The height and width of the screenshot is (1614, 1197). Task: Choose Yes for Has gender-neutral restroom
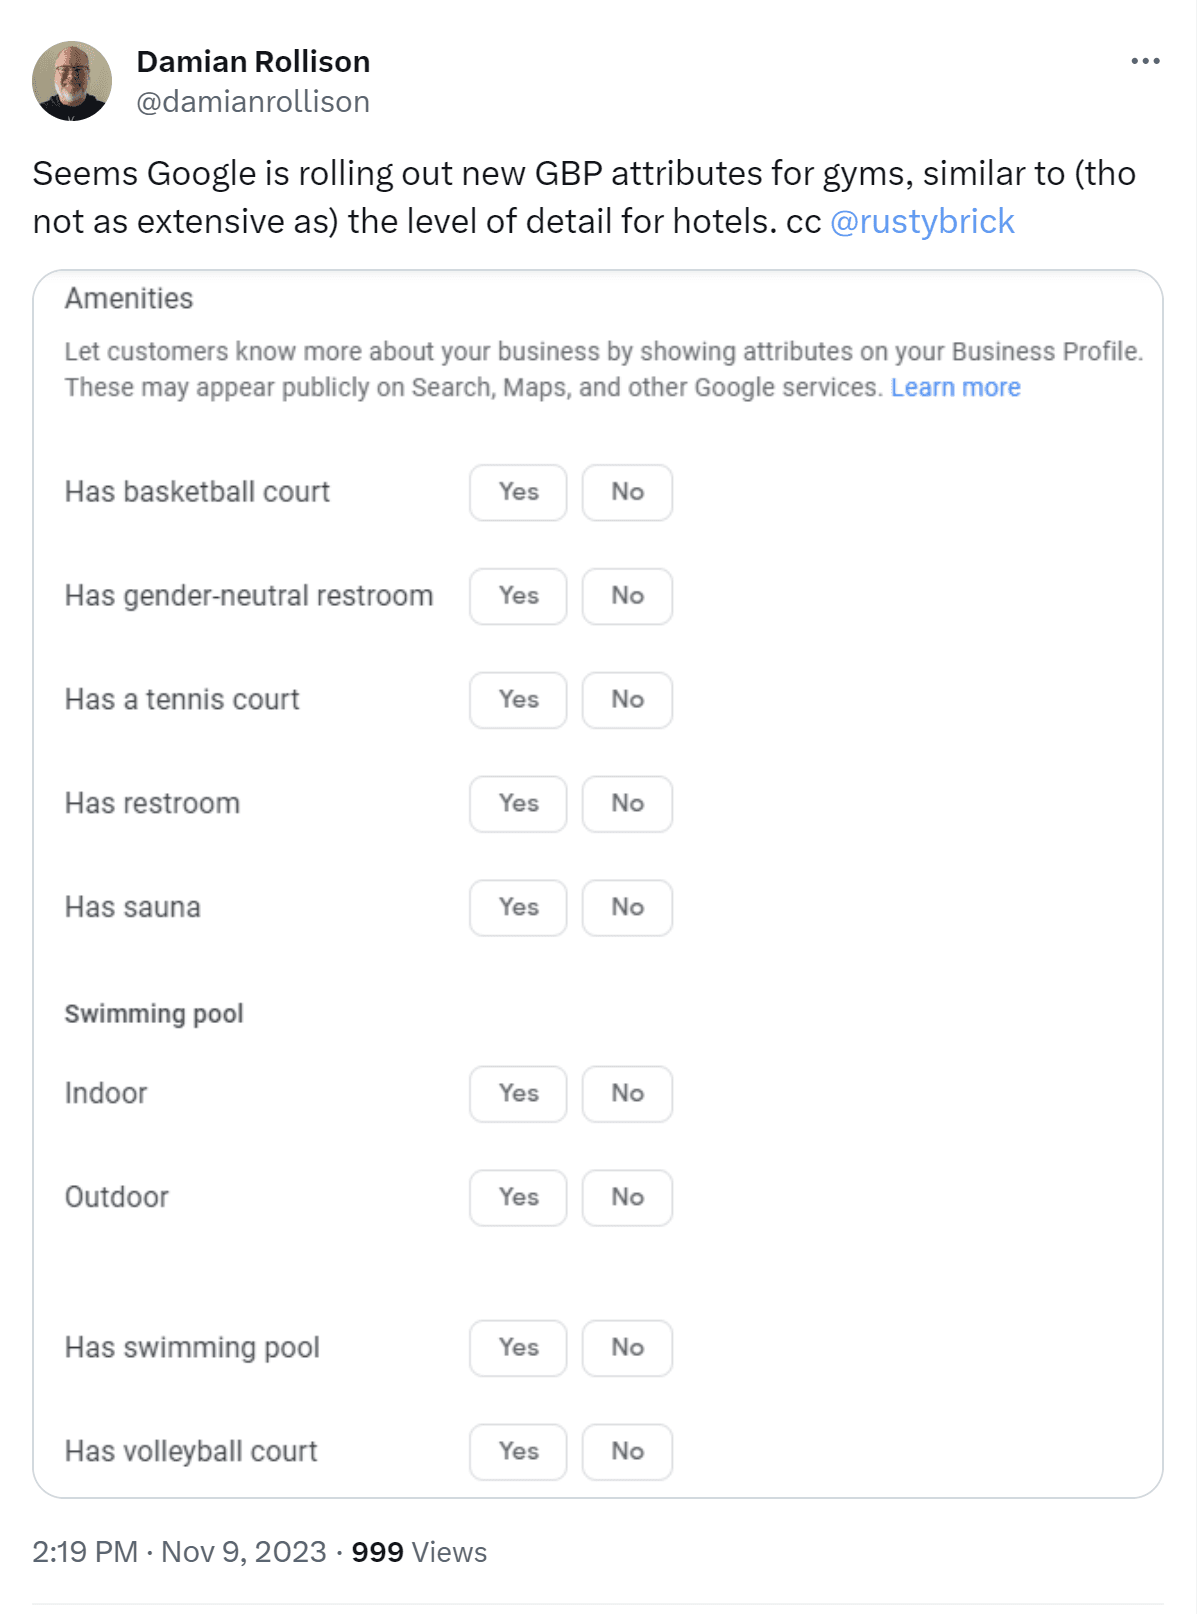pyautogui.click(x=518, y=596)
